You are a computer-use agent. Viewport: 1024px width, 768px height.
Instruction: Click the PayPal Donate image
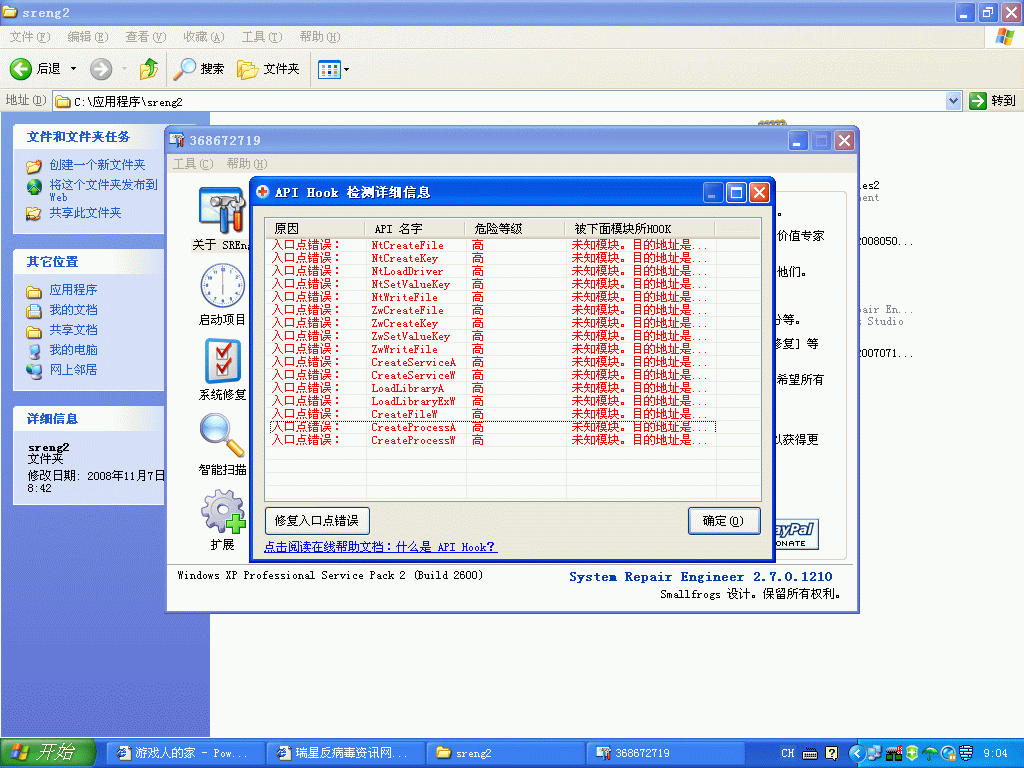click(797, 534)
